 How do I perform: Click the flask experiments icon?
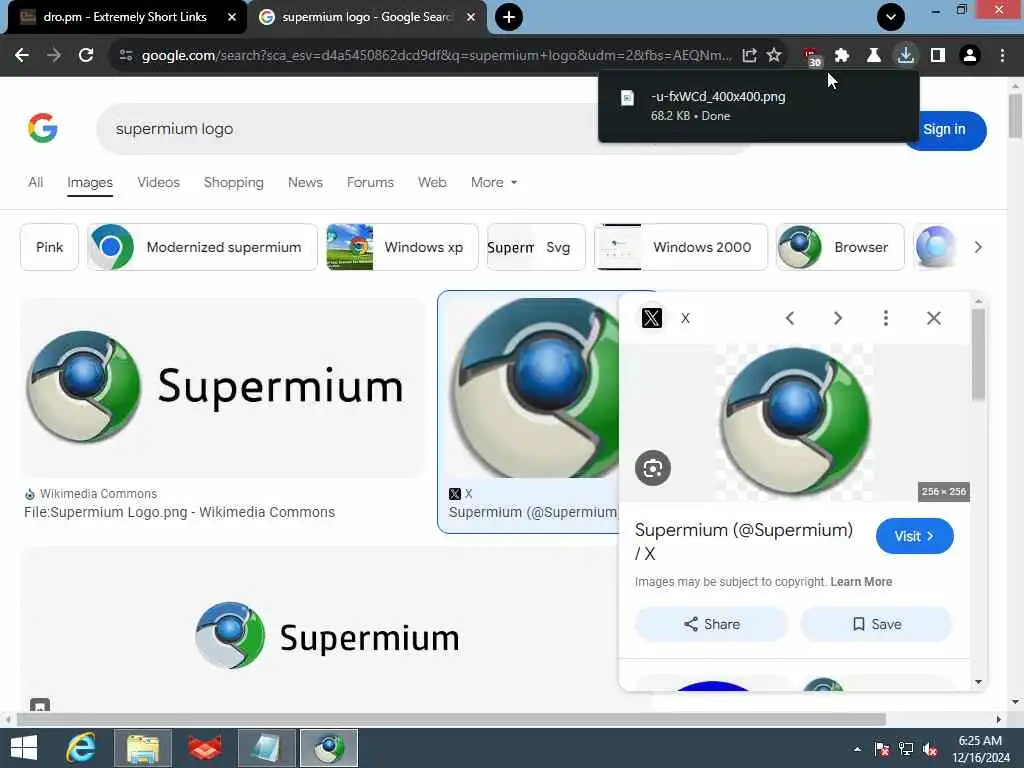pos(873,56)
